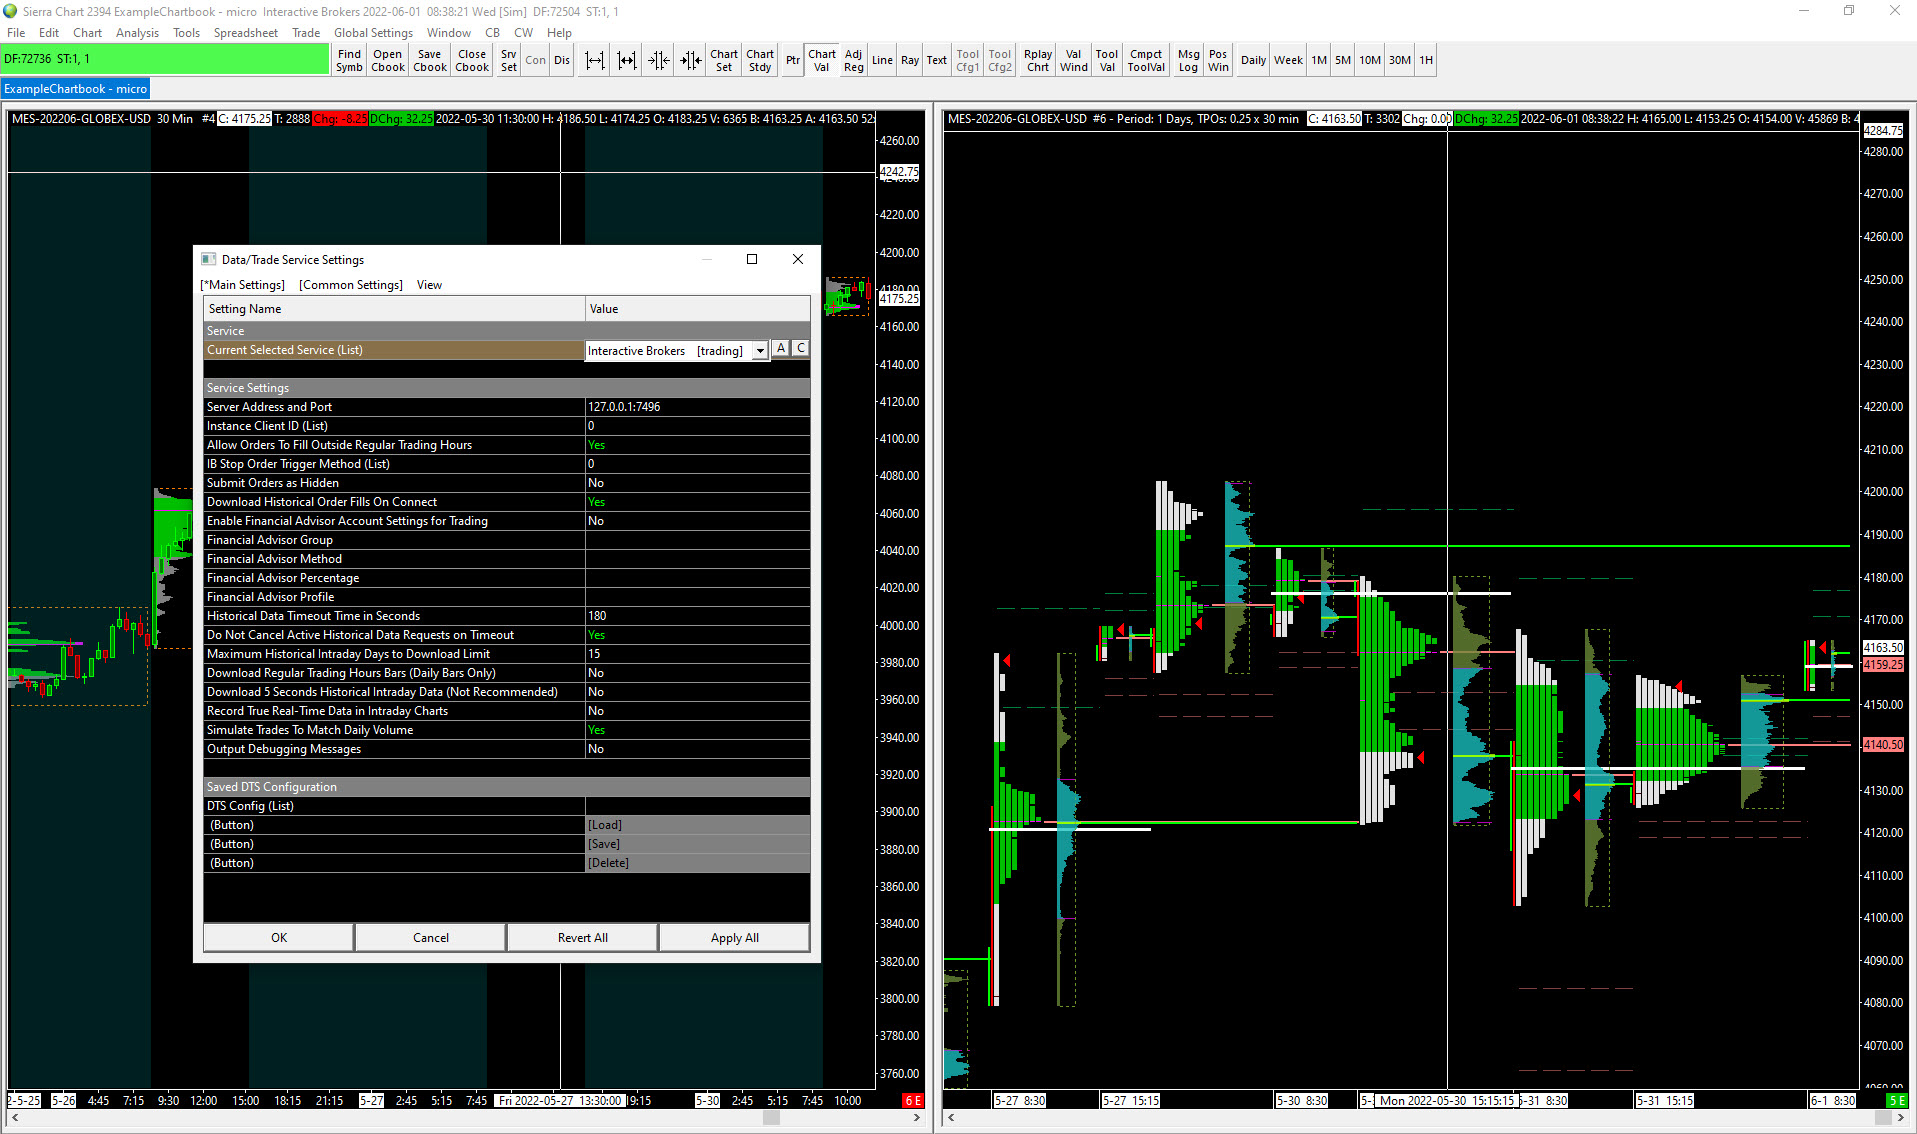Switch chart to Week timeframe
The image size is (1917, 1134).
coord(1288,61)
